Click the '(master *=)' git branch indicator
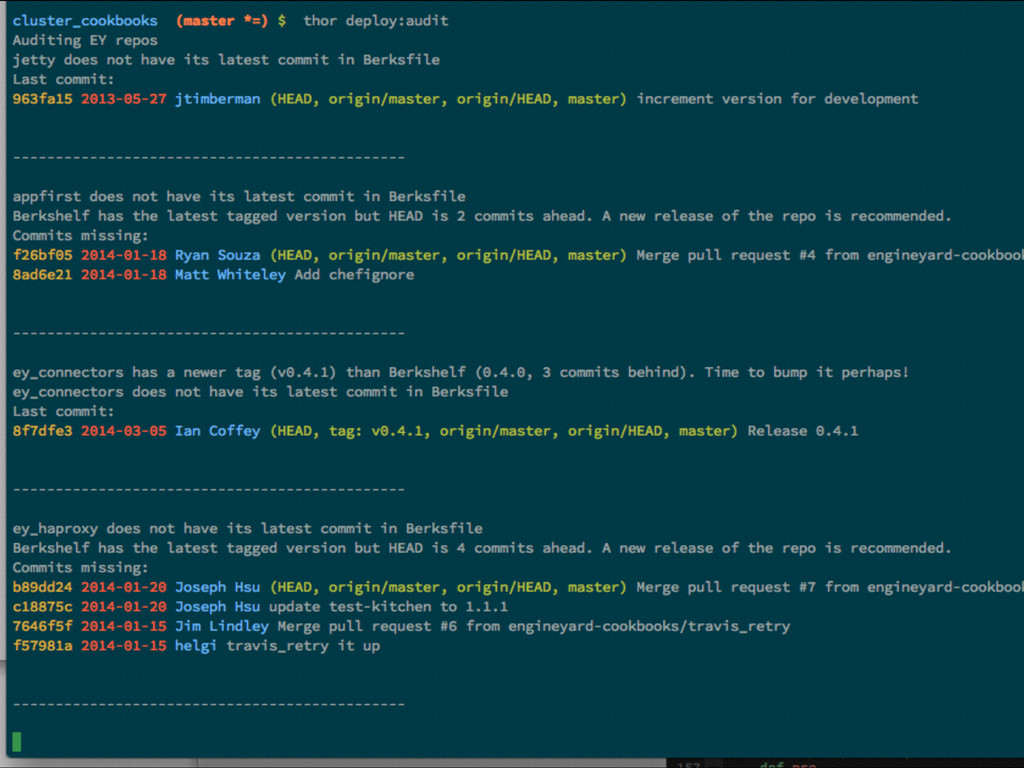This screenshot has height=768, width=1024. (x=222, y=21)
